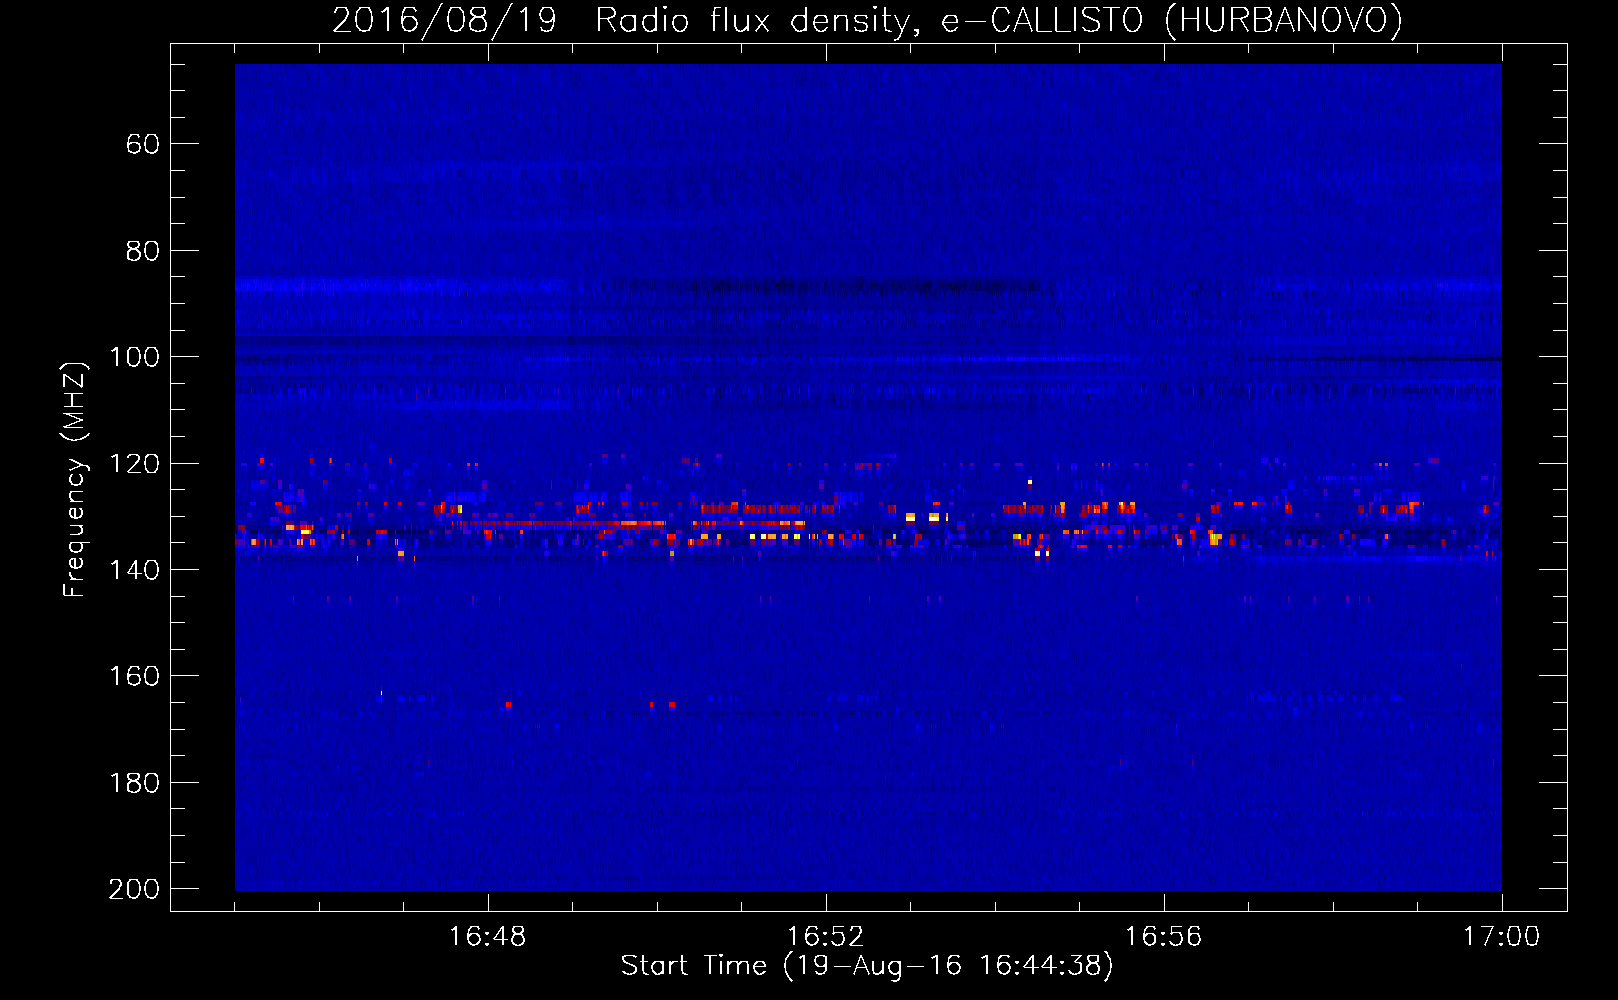This screenshot has height=1000, width=1618.
Task: Select the frequency axis label '100'
Action: pos(135,357)
